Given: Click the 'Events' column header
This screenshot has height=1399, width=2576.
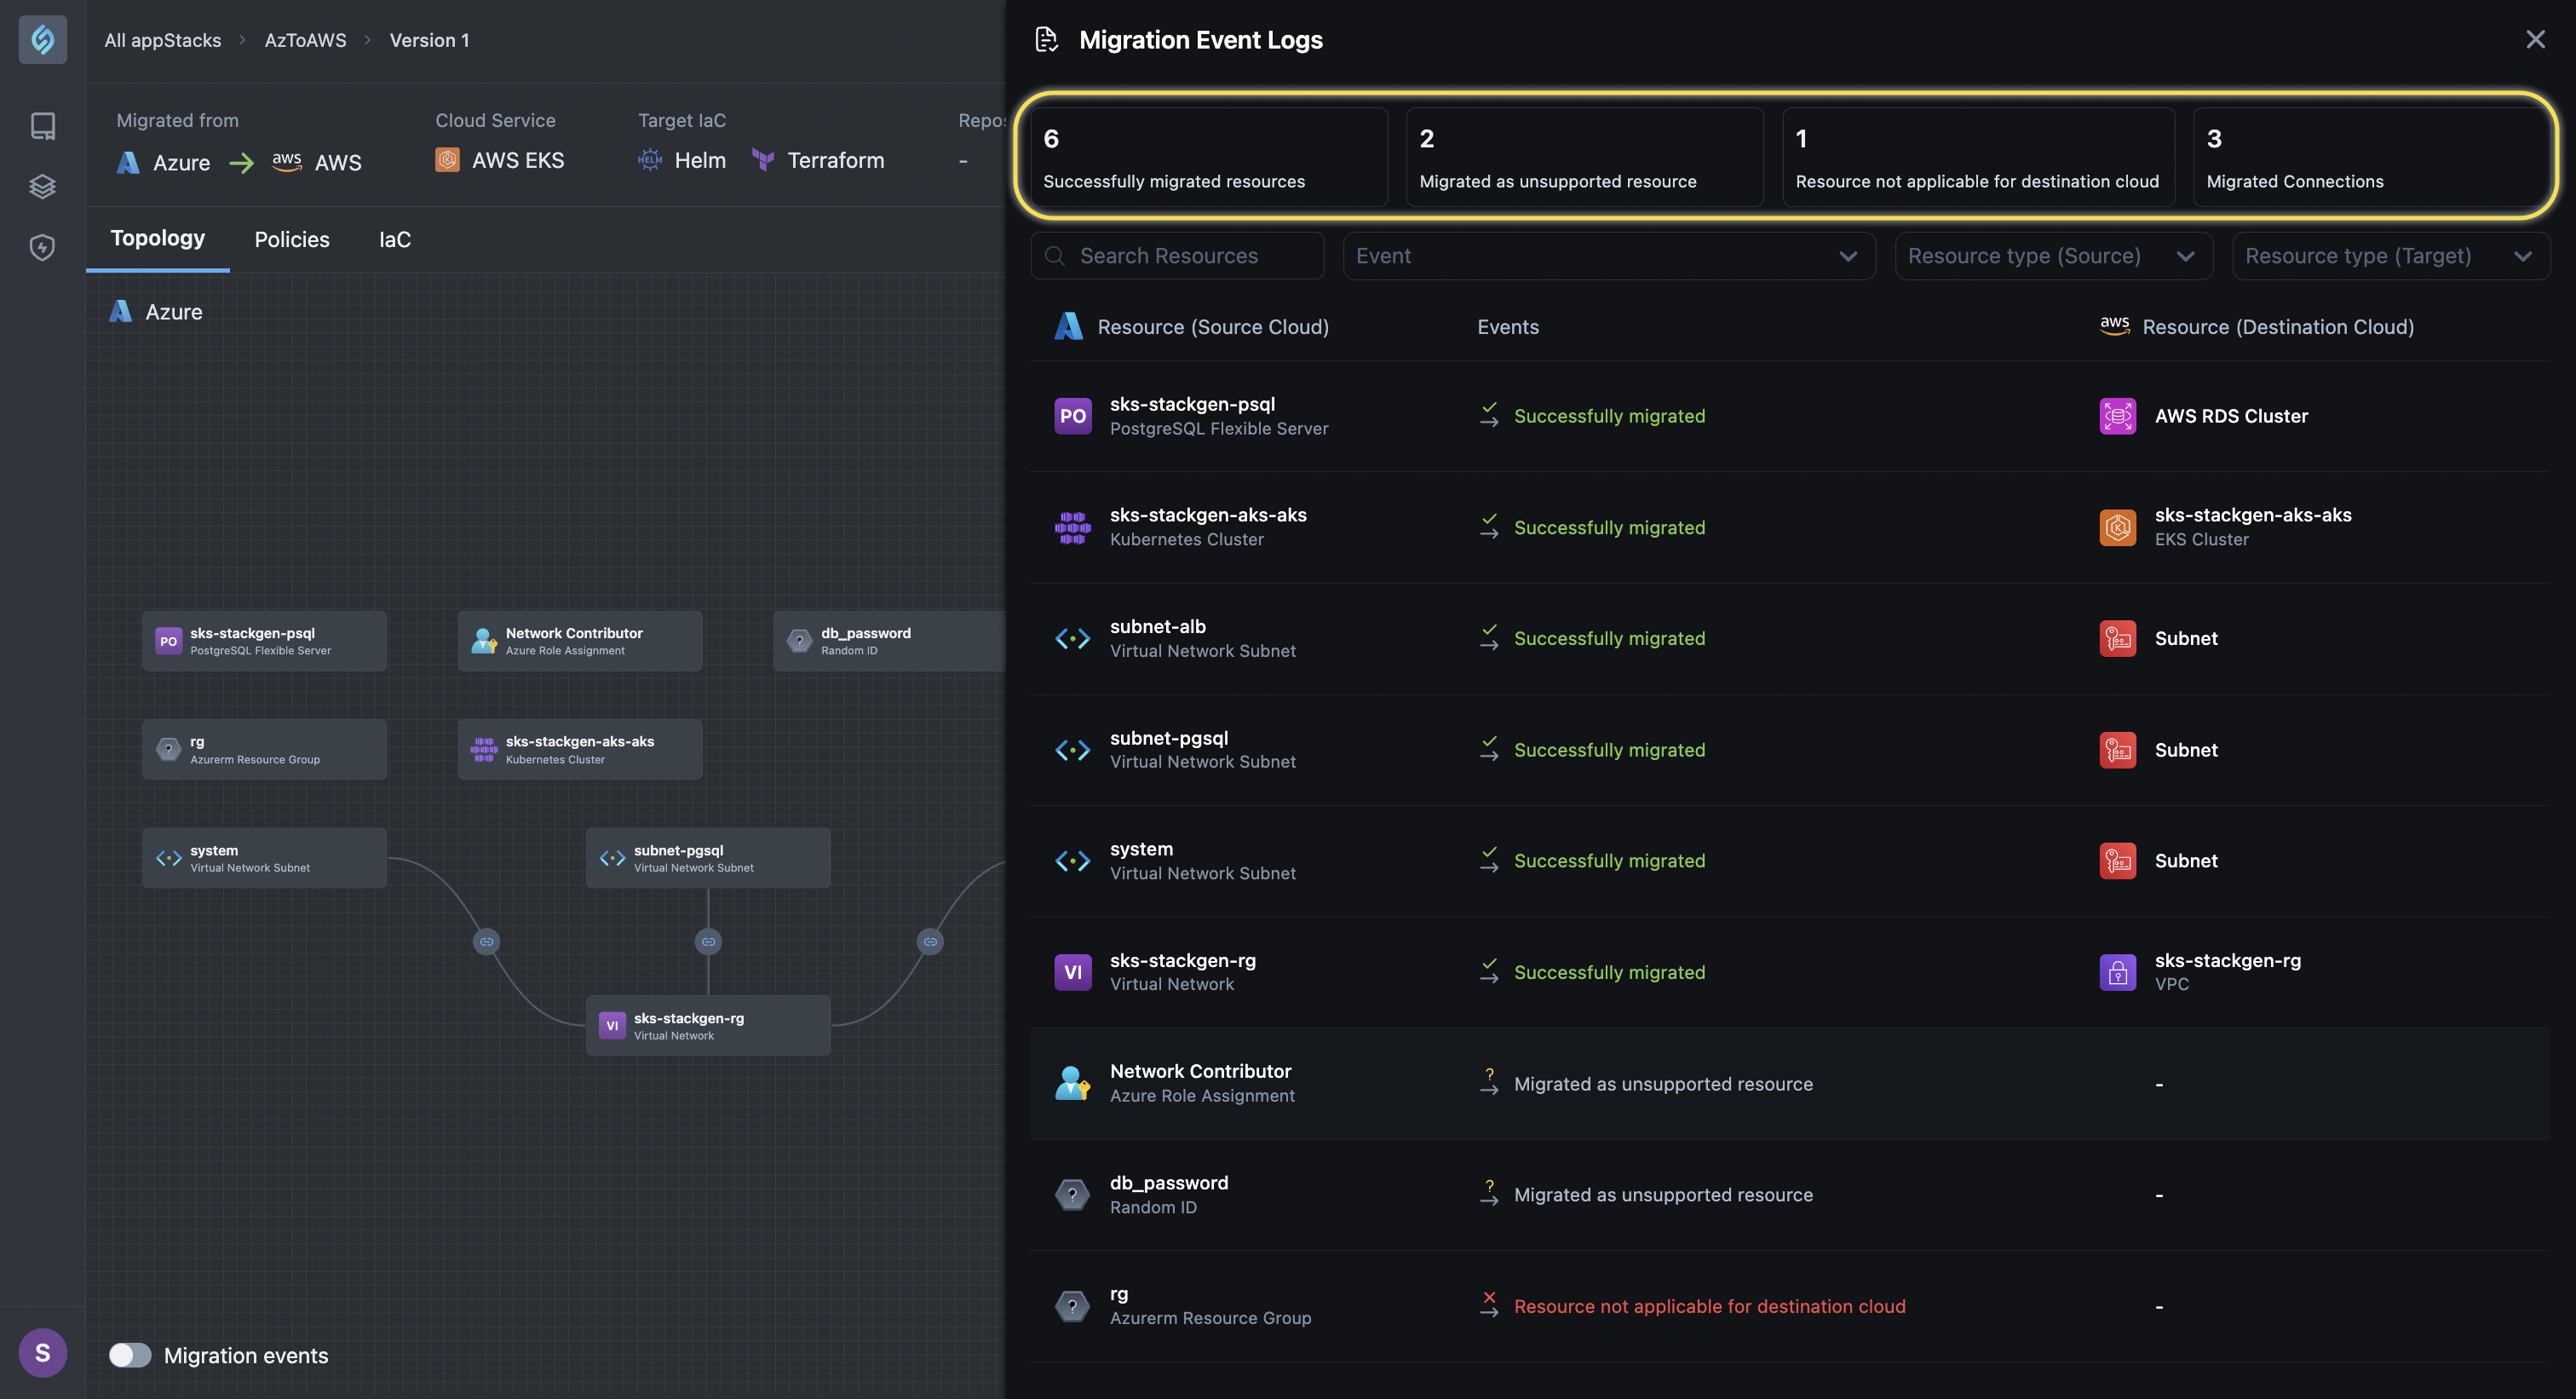Looking at the screenshot, I should point(1508,327).
